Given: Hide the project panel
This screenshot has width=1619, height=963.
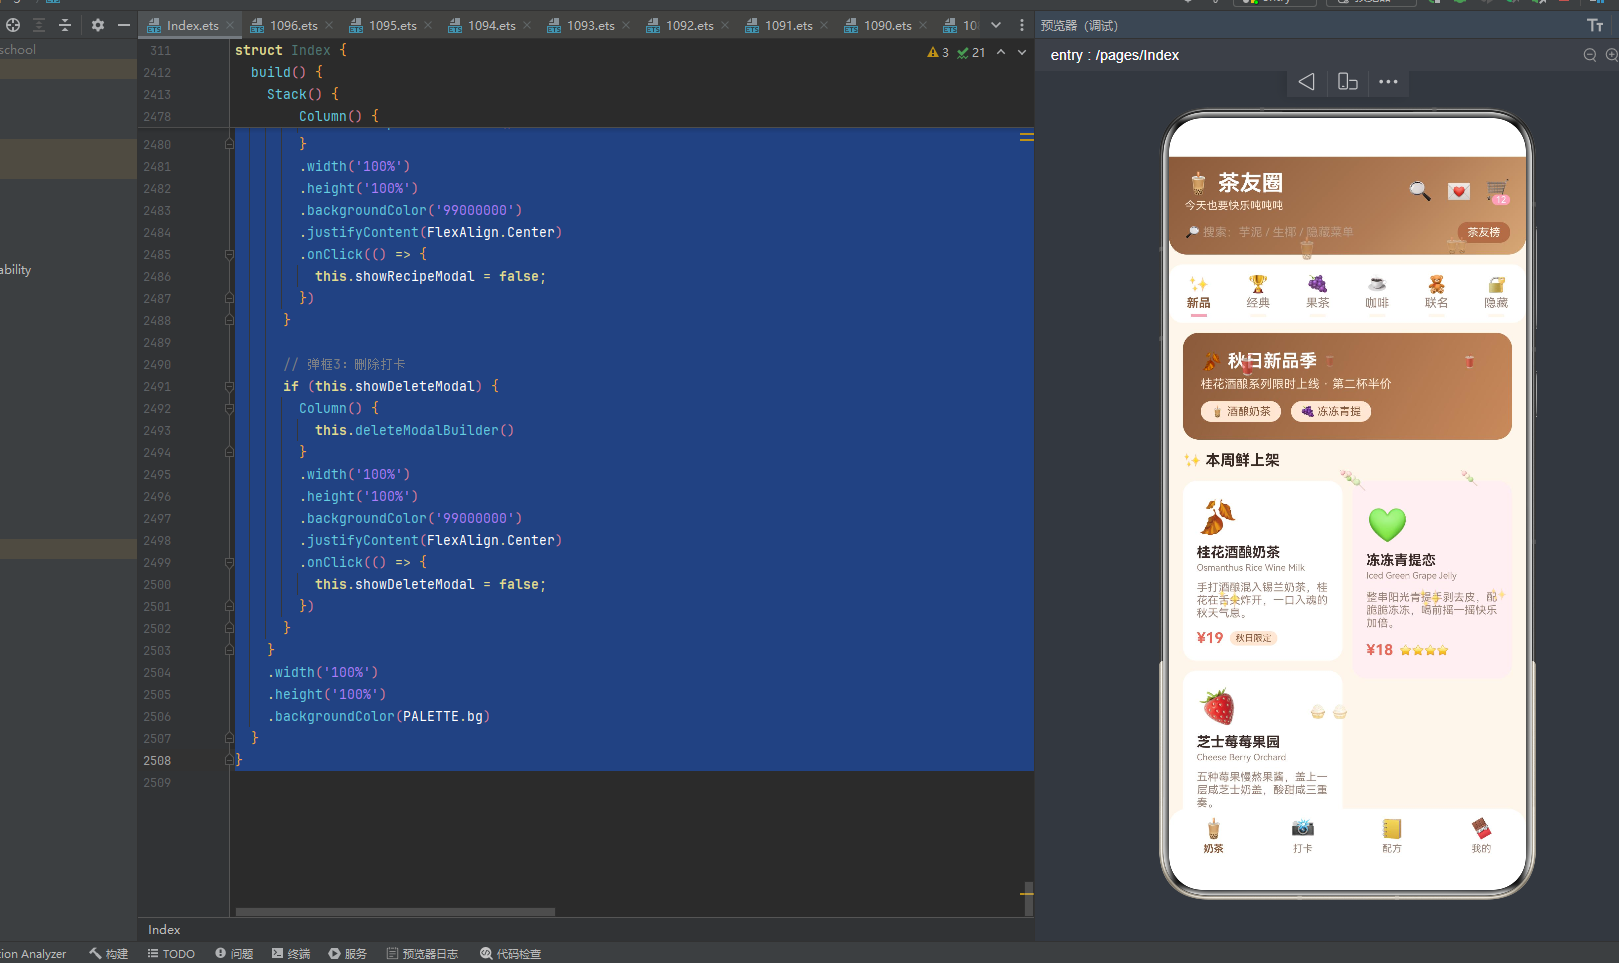Looking at the screenshot, I should [124, 25].
